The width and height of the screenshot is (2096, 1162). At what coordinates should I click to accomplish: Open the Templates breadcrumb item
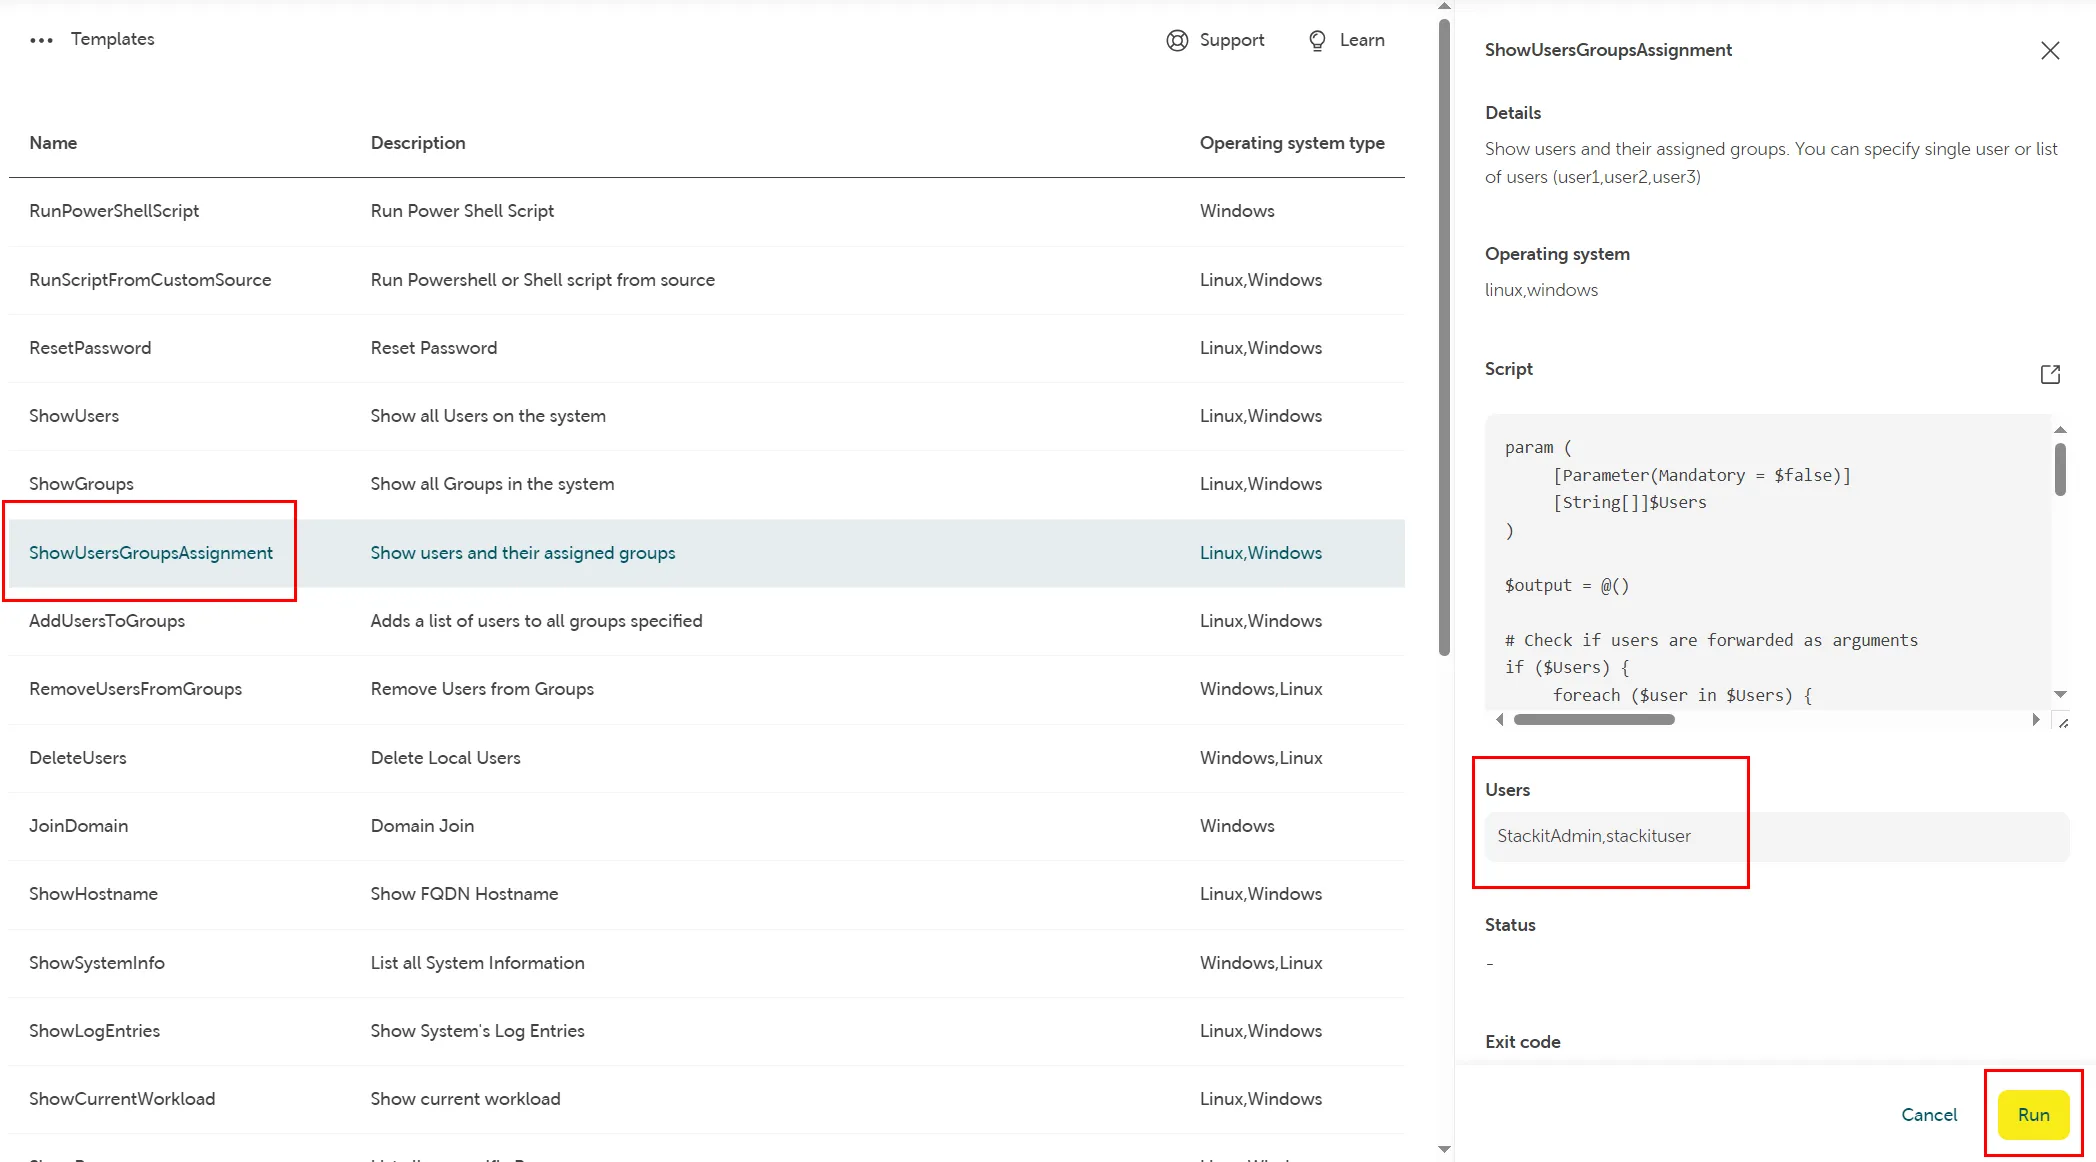click(112, 39)
